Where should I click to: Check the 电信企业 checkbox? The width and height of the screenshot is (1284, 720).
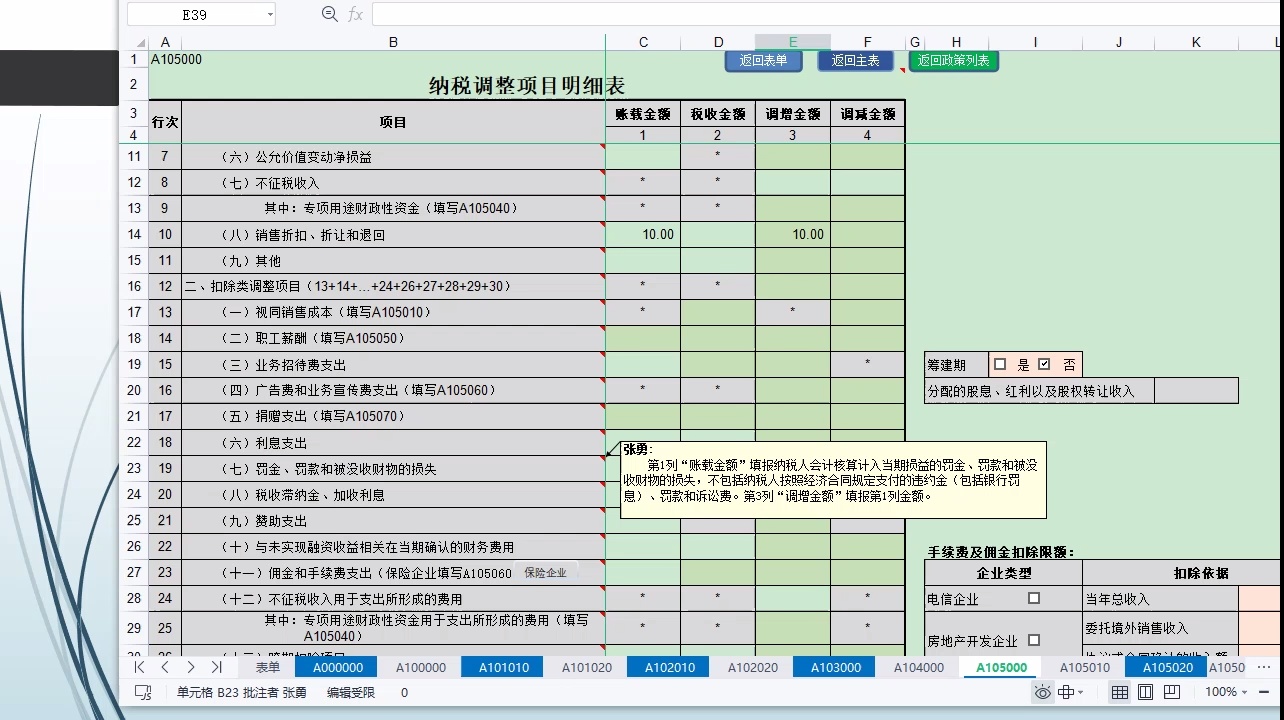pyautogui.click(x=1034, y=598)
